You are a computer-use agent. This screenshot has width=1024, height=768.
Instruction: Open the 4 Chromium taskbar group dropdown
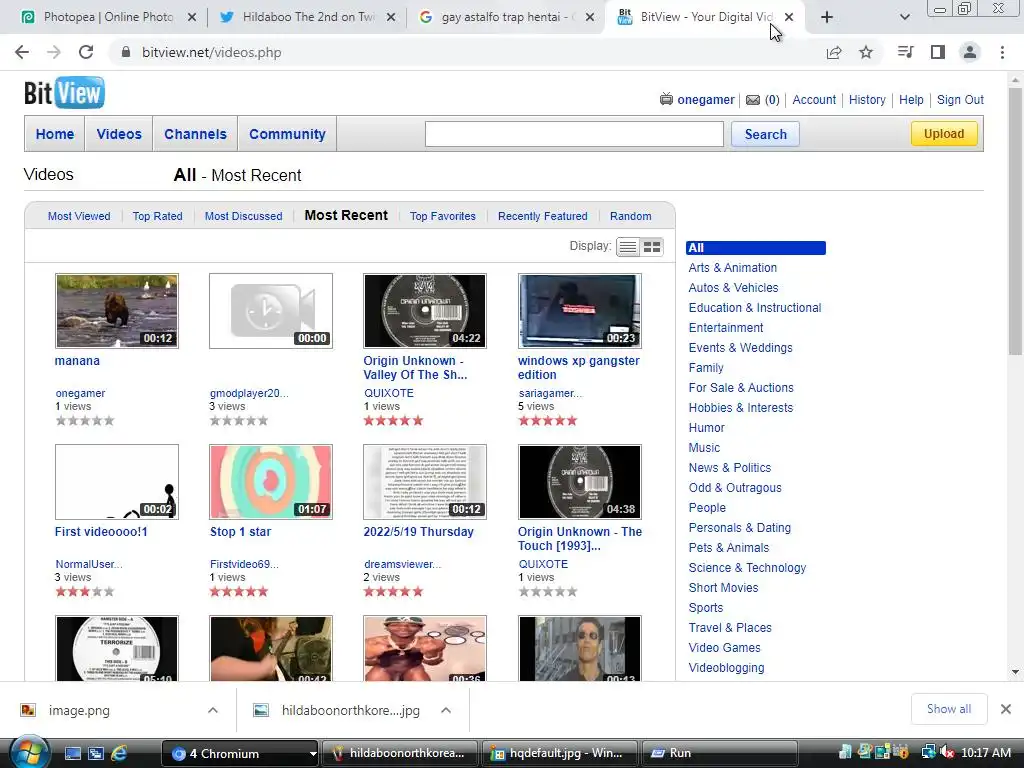[313, 754]
